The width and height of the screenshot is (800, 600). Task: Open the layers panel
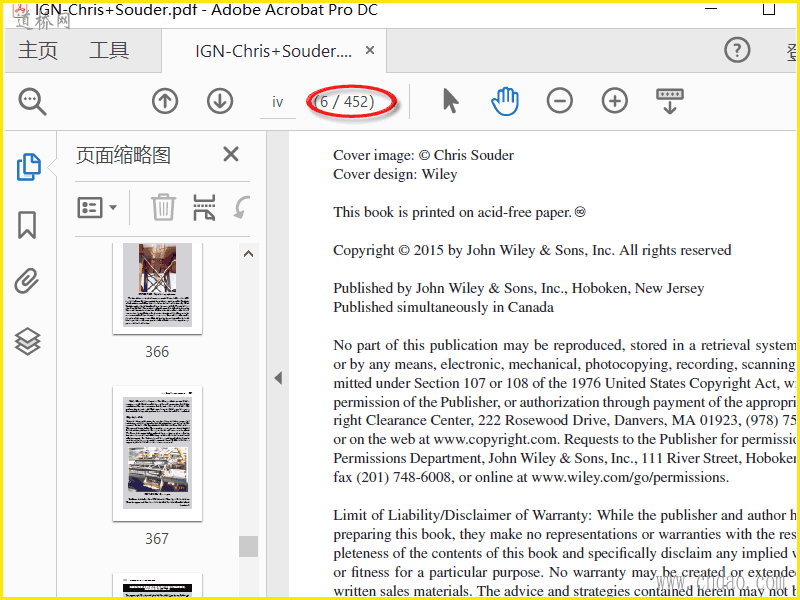27,341
